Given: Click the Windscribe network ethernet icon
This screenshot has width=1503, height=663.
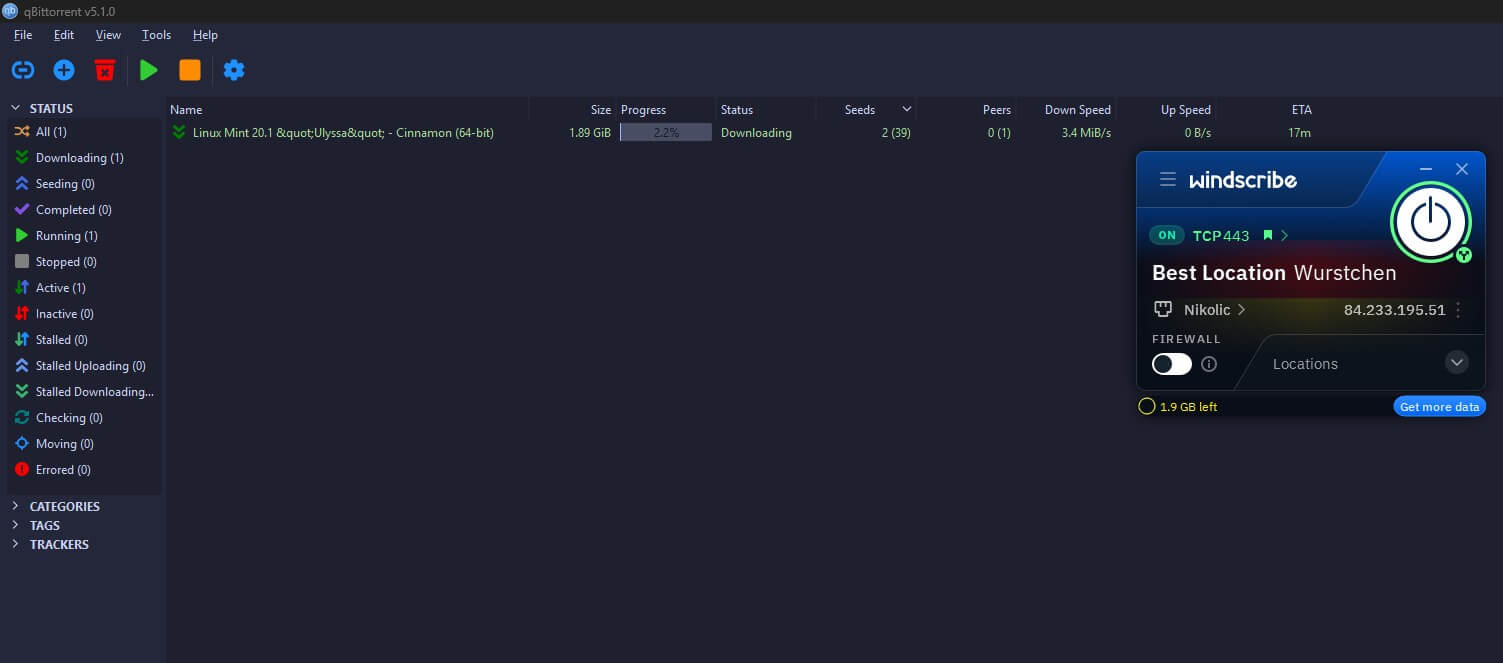Looking at the screenshot, I should point(1163,310).
